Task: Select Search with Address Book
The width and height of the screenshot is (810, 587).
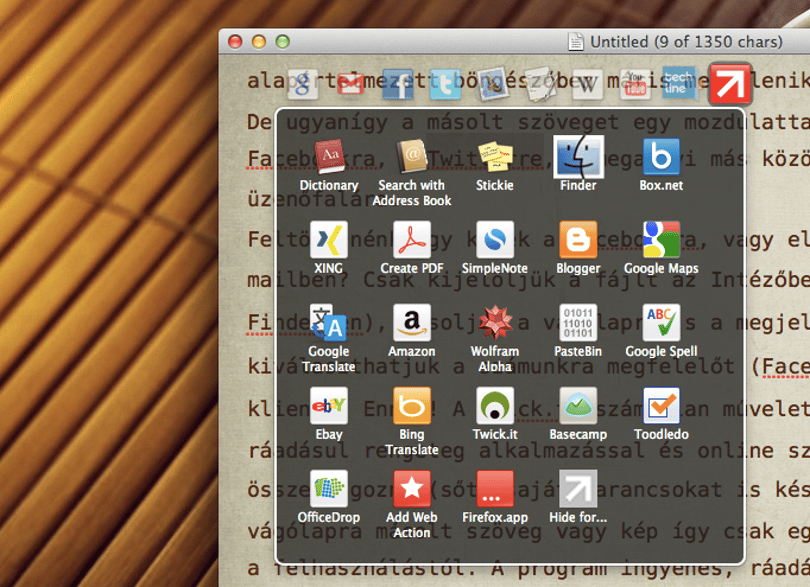Action: coord(412,156)
